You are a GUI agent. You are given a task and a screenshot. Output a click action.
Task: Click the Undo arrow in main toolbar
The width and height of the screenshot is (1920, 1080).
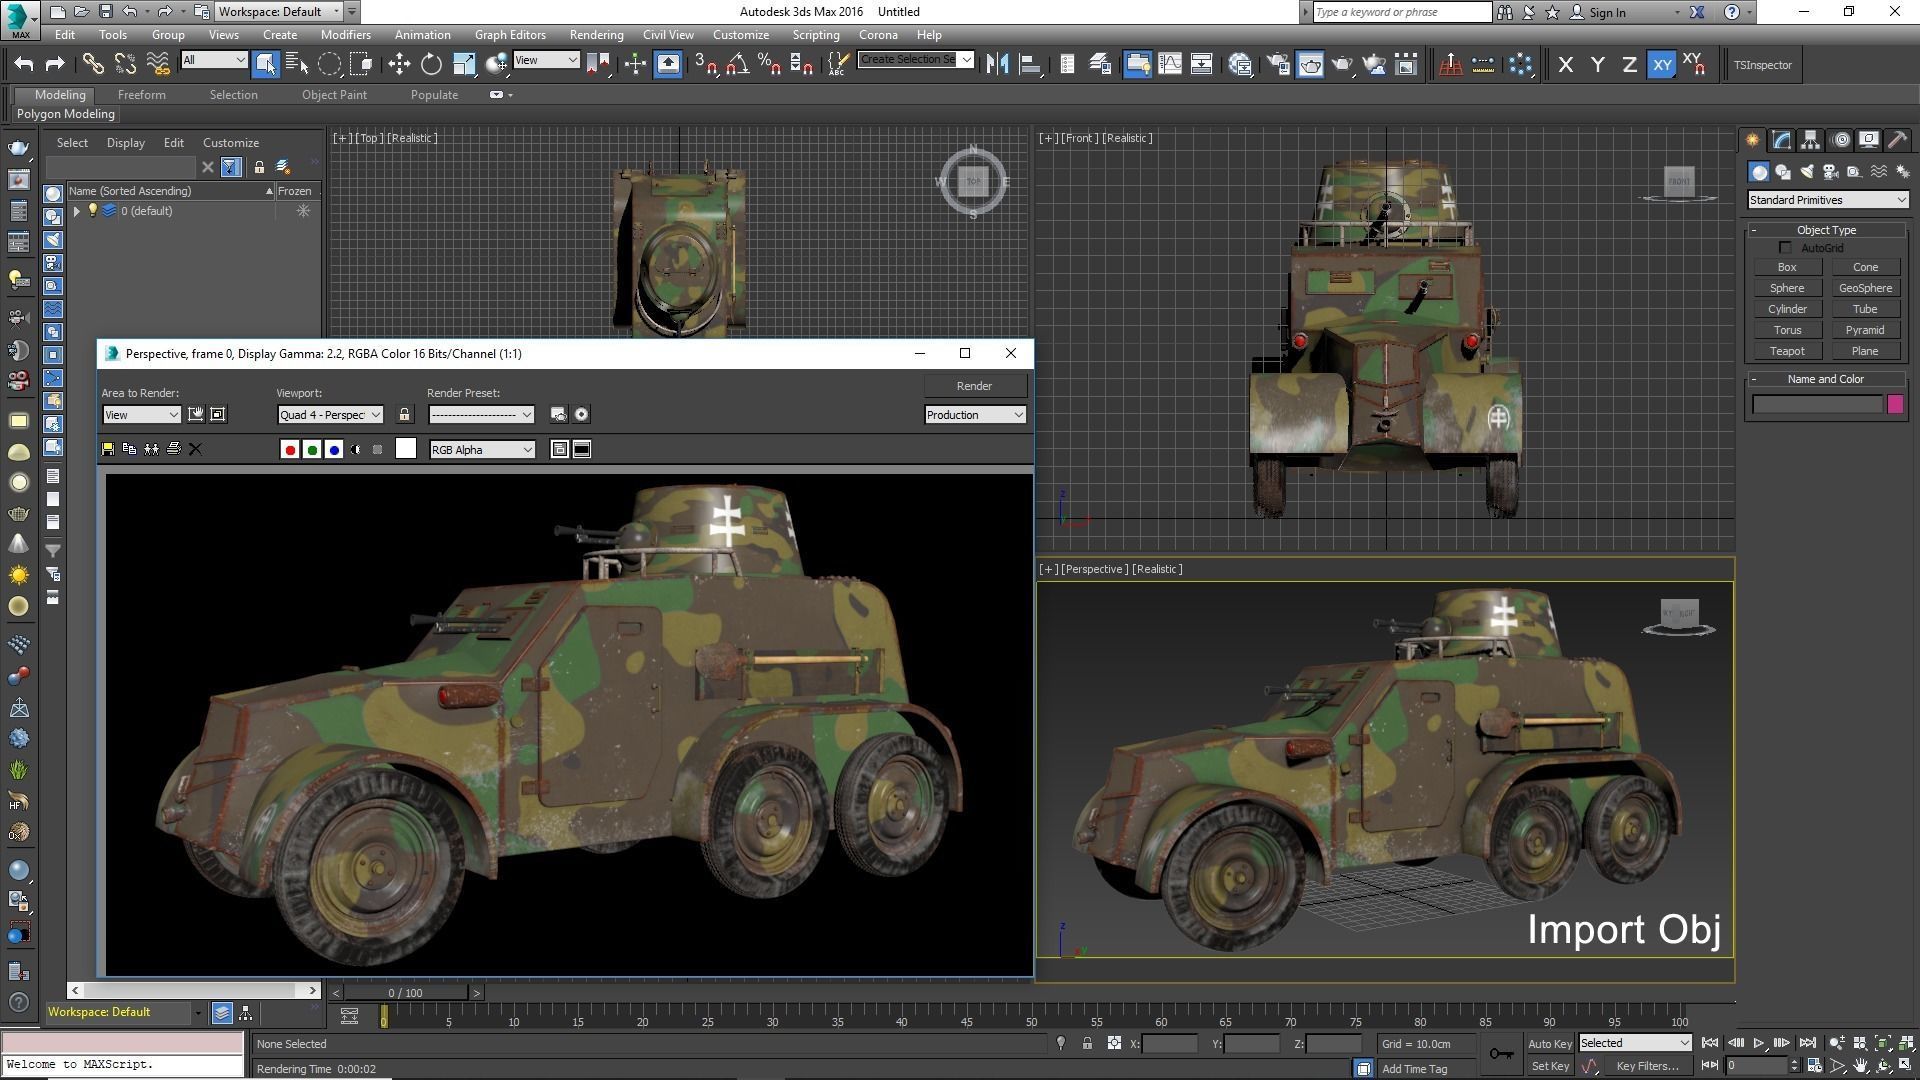[24, 65]
